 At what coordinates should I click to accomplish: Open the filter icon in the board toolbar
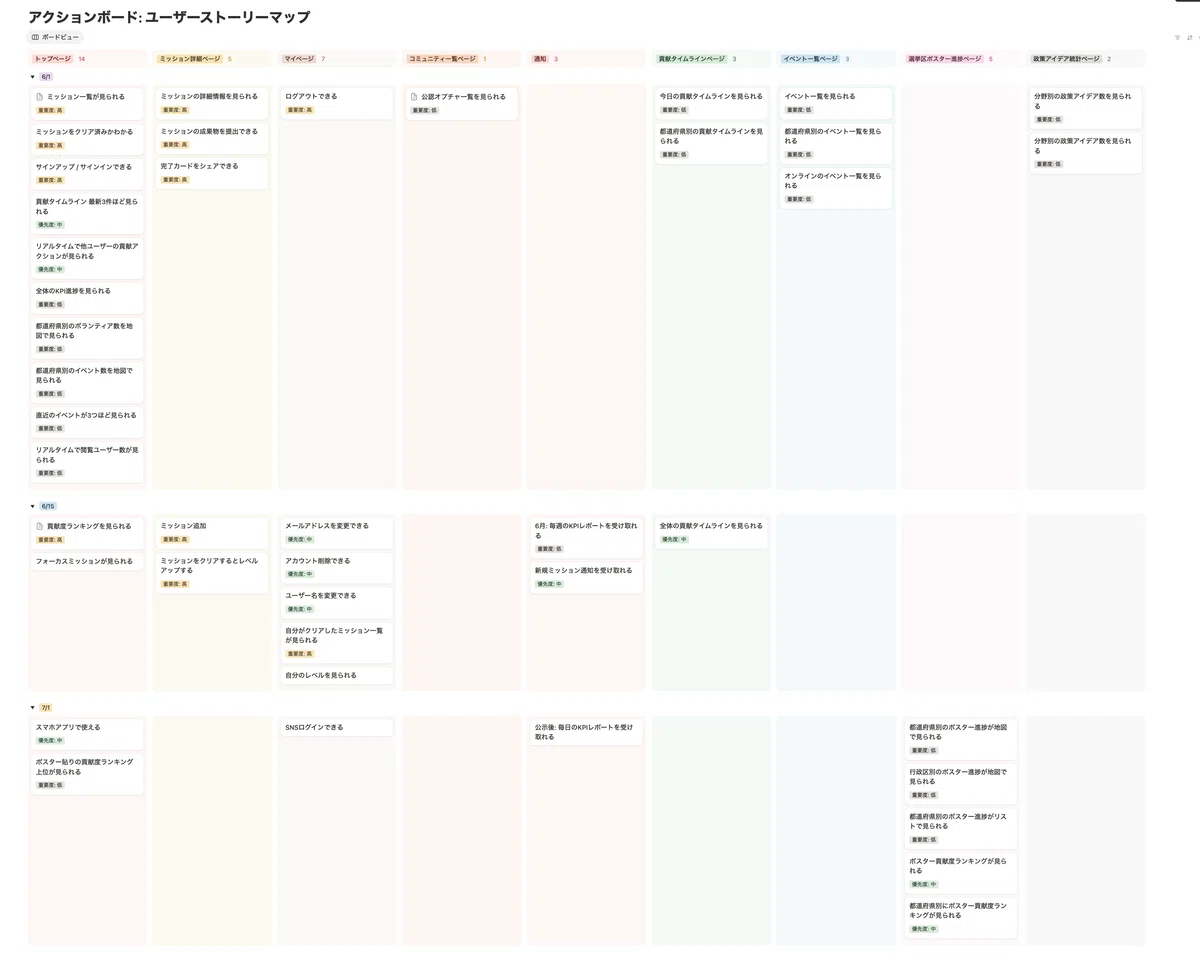[1177, 37]
